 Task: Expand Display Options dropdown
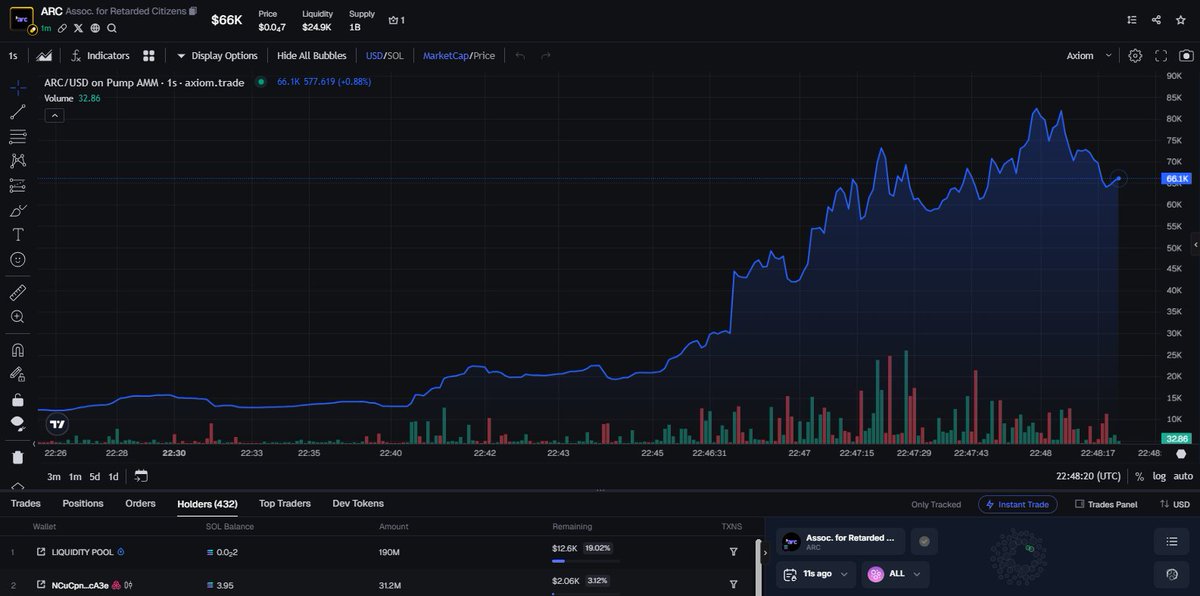[217, 56]
